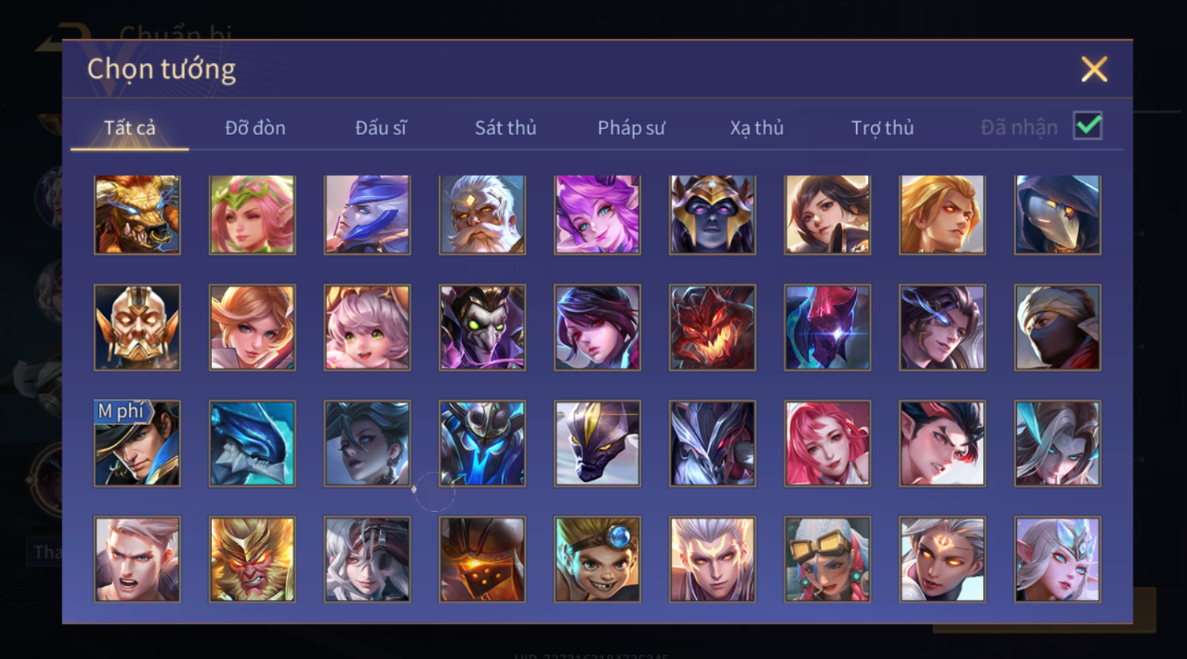Pick the girl with yellow goggles
This screenshot has height=659, width=1187.
(827, 559)
